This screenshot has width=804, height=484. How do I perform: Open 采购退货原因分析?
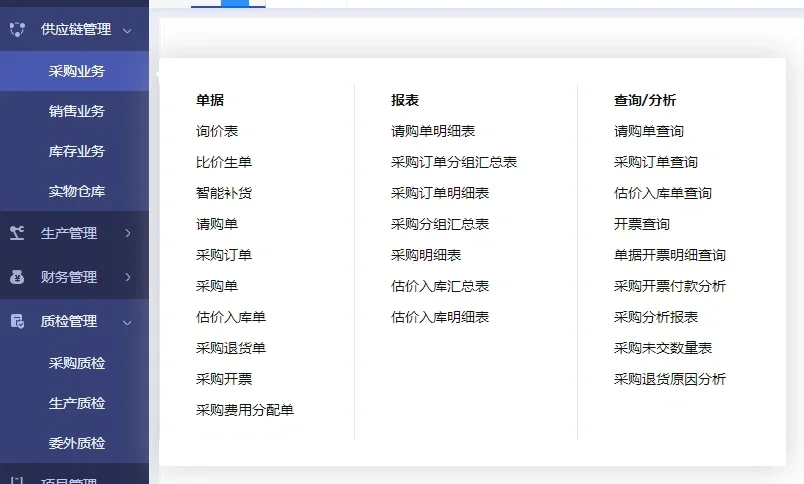point(670,379)
